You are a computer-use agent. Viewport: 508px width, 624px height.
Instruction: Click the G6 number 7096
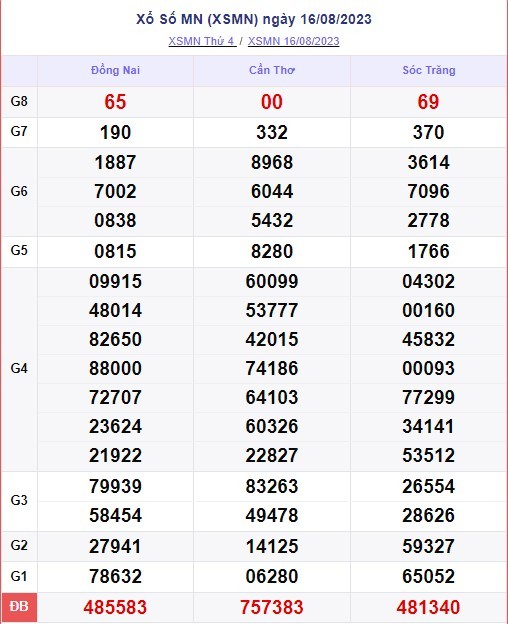428,191
